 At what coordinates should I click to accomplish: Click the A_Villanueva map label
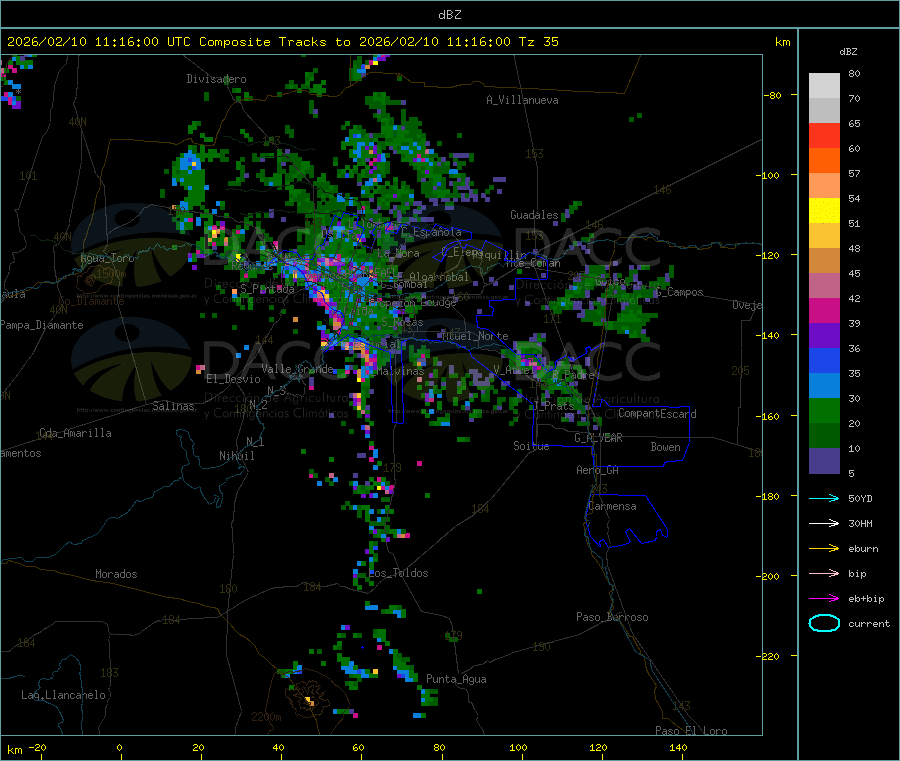[522, 100]
